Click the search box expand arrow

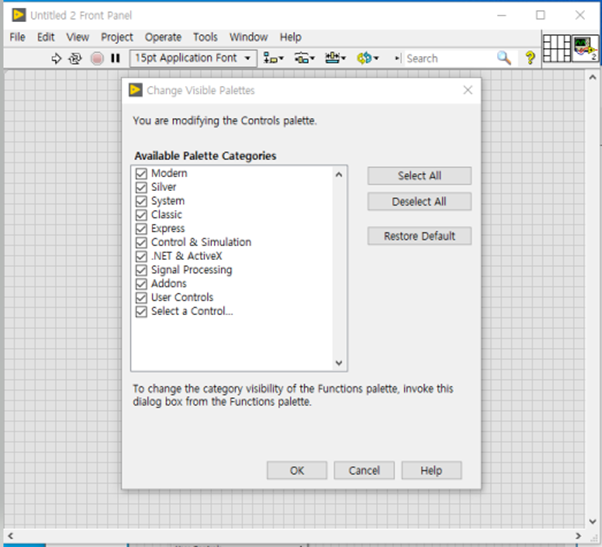398,58
